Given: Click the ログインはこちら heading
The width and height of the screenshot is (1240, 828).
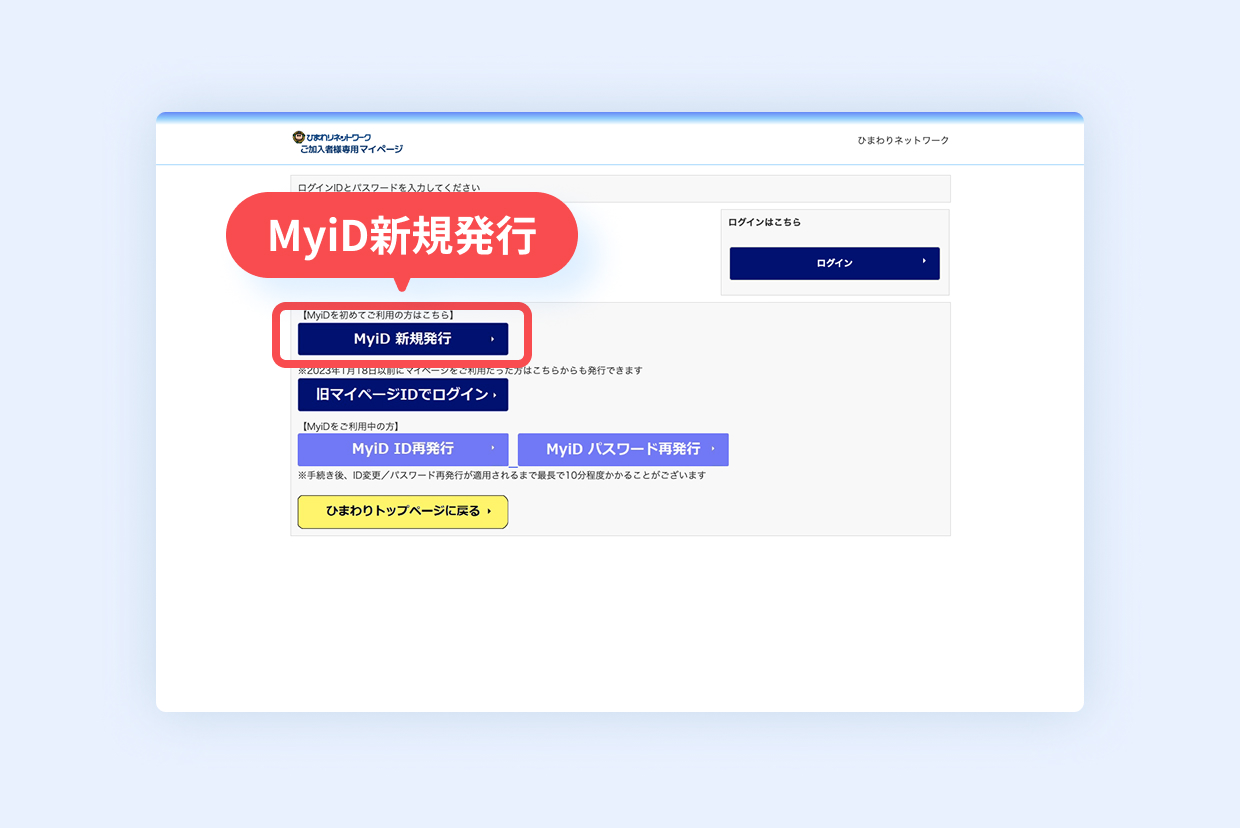Looking at the screenshot, I should click(x=764, y=222).
